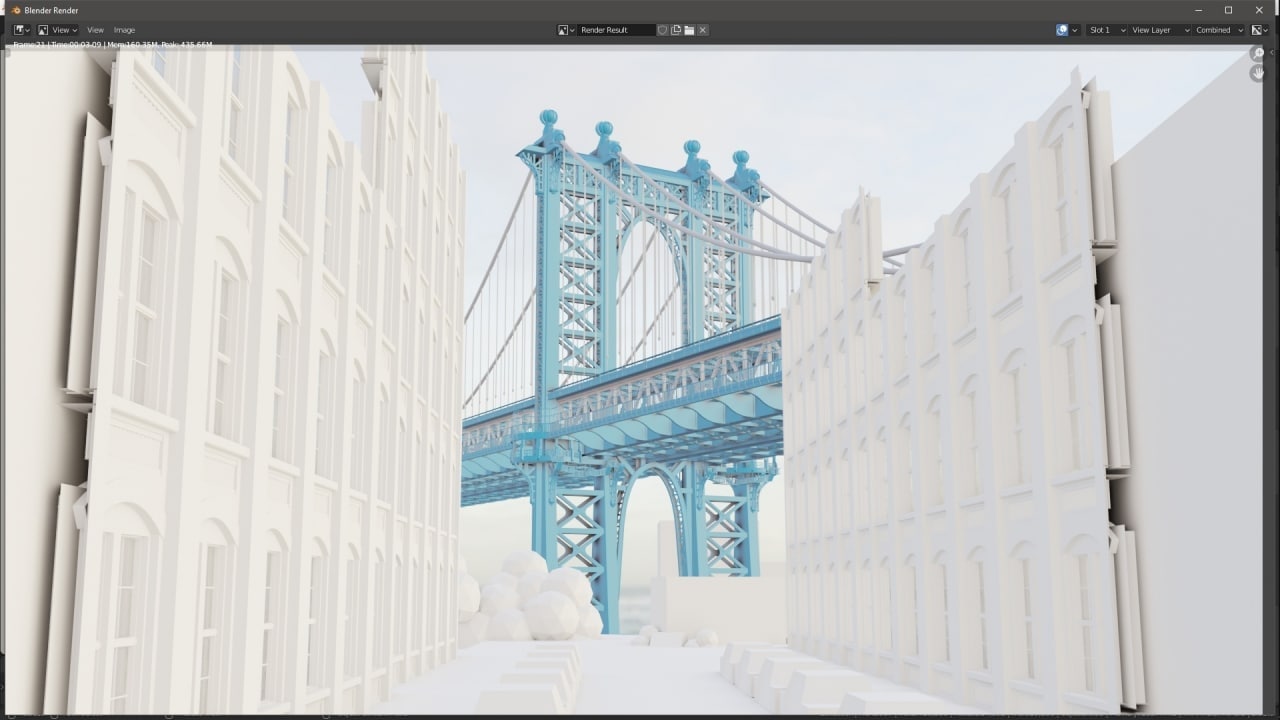
Task: Open the image editor mode View dropdown
Action: pos(57,30)
